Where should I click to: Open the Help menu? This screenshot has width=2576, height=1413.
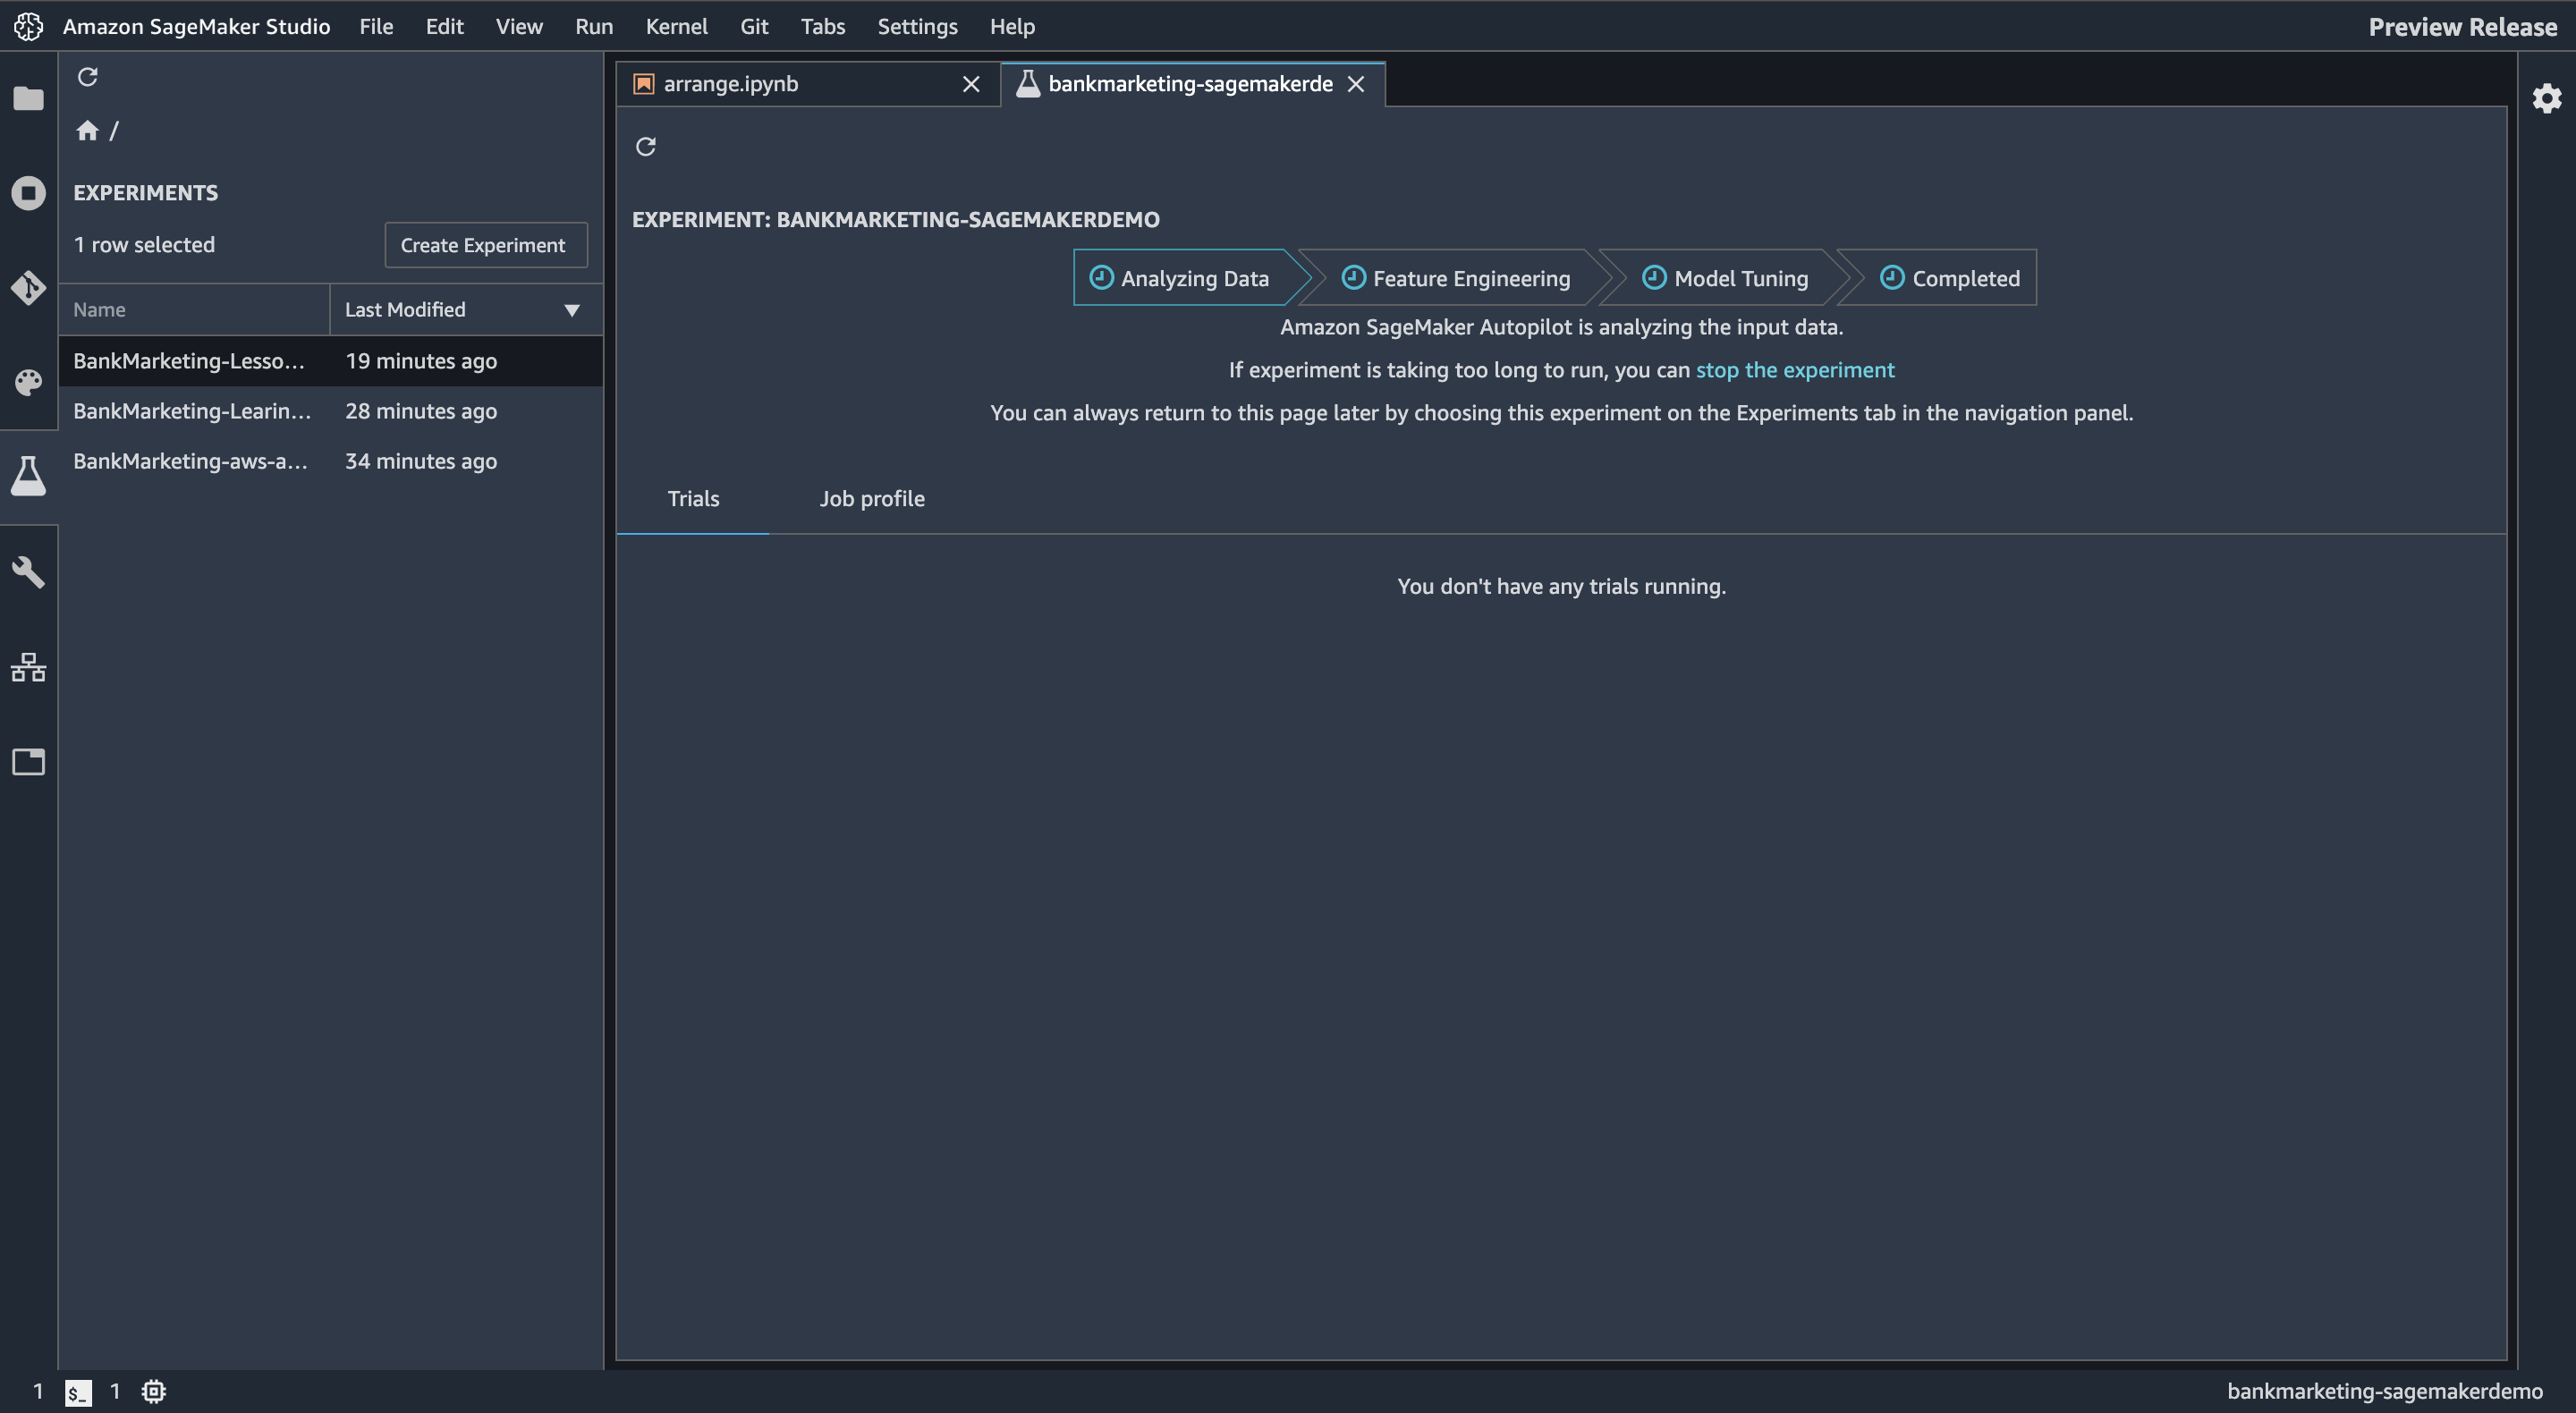(1012, 26)
